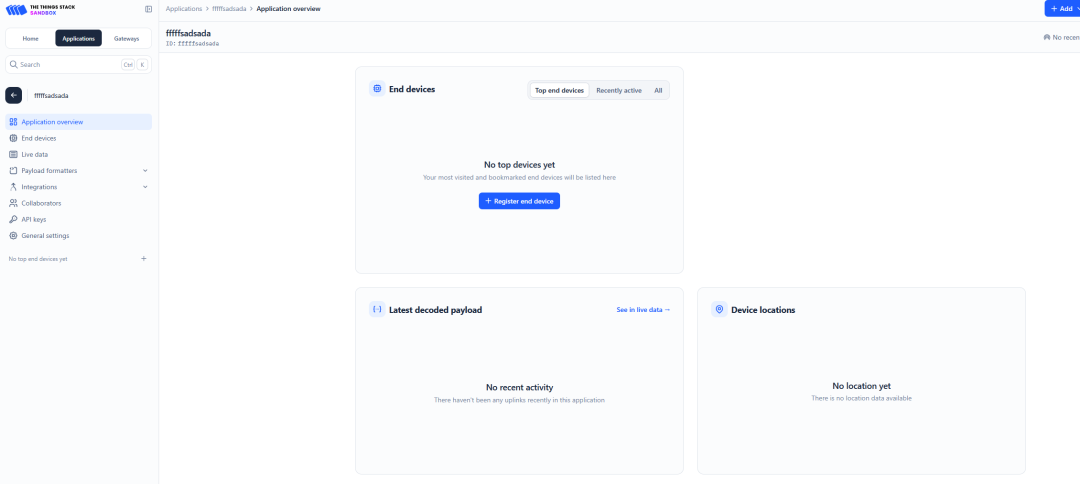Screen dimensions: 1080x484
Task: Expand the Payload formatters submenu chevron
Action: click(x=145, y=171)
